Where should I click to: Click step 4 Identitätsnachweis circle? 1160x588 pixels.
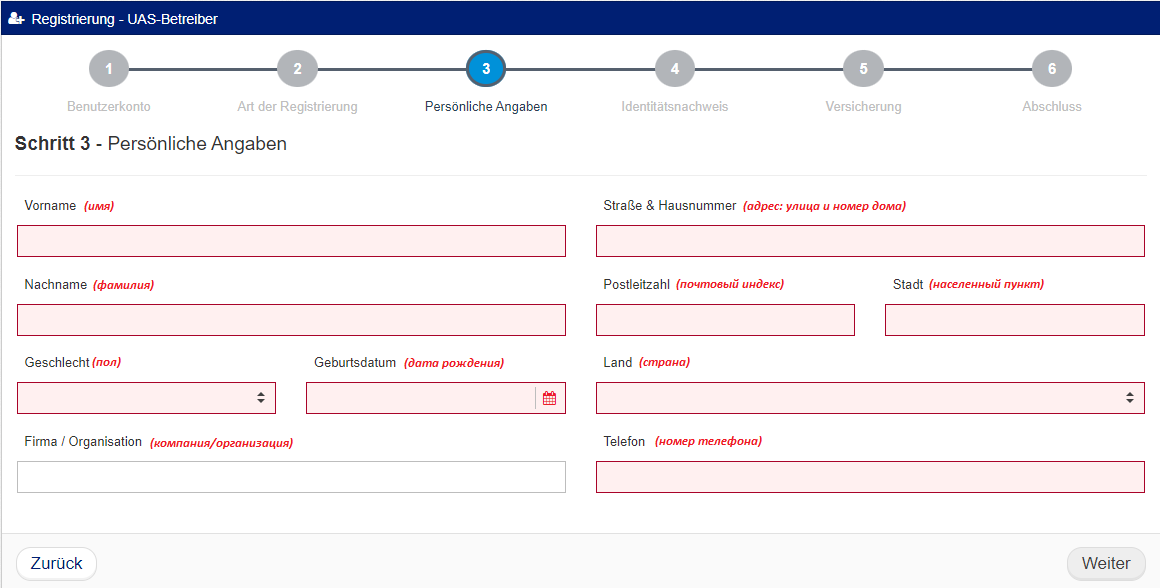pyautogui.click(x=675, y=69)
